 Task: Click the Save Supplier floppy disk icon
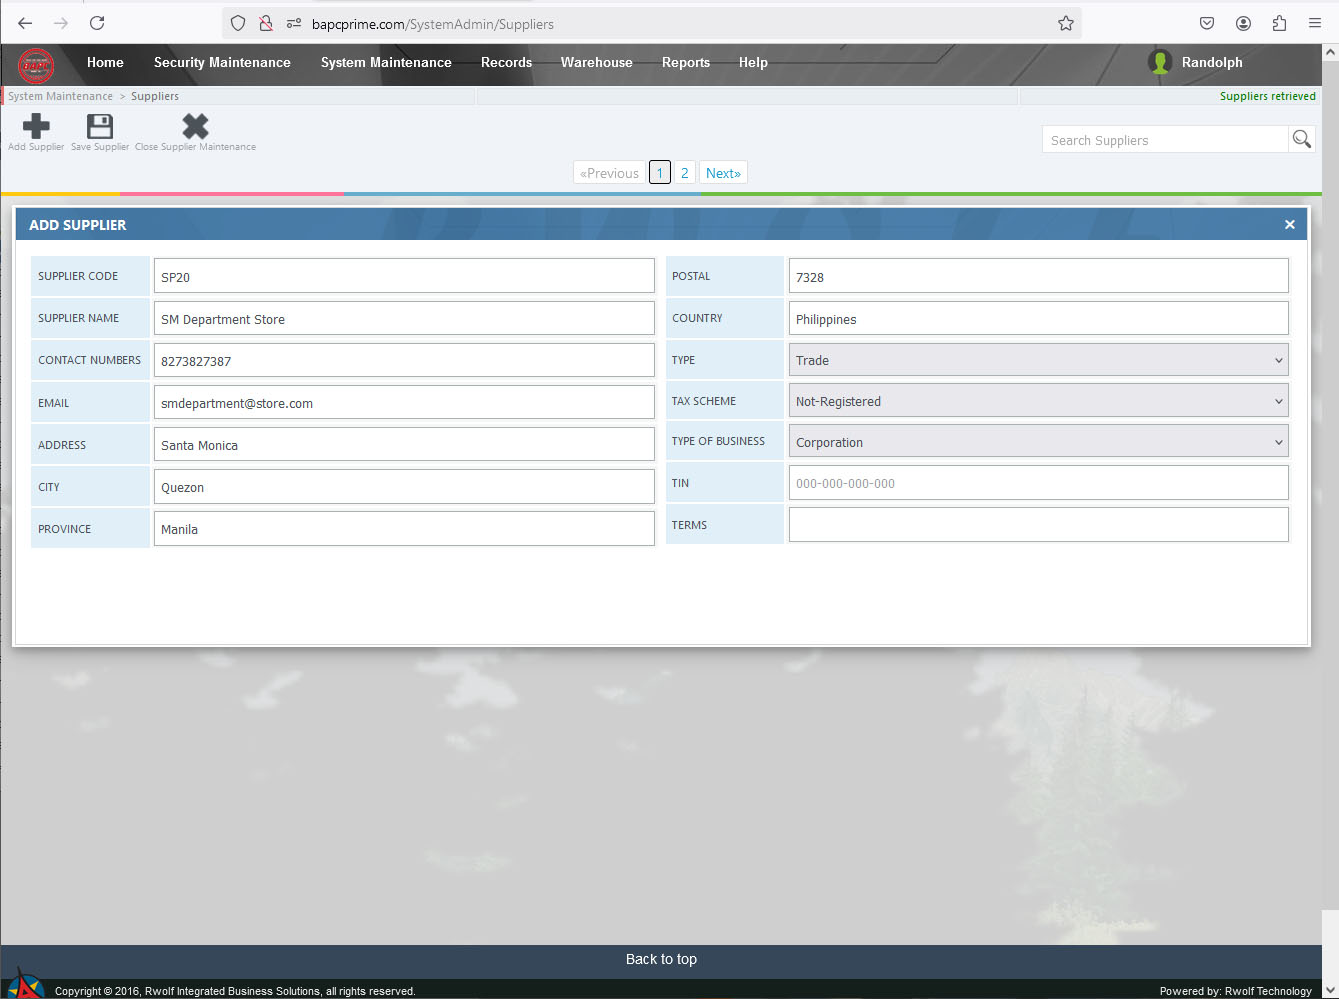pos(100,127)
